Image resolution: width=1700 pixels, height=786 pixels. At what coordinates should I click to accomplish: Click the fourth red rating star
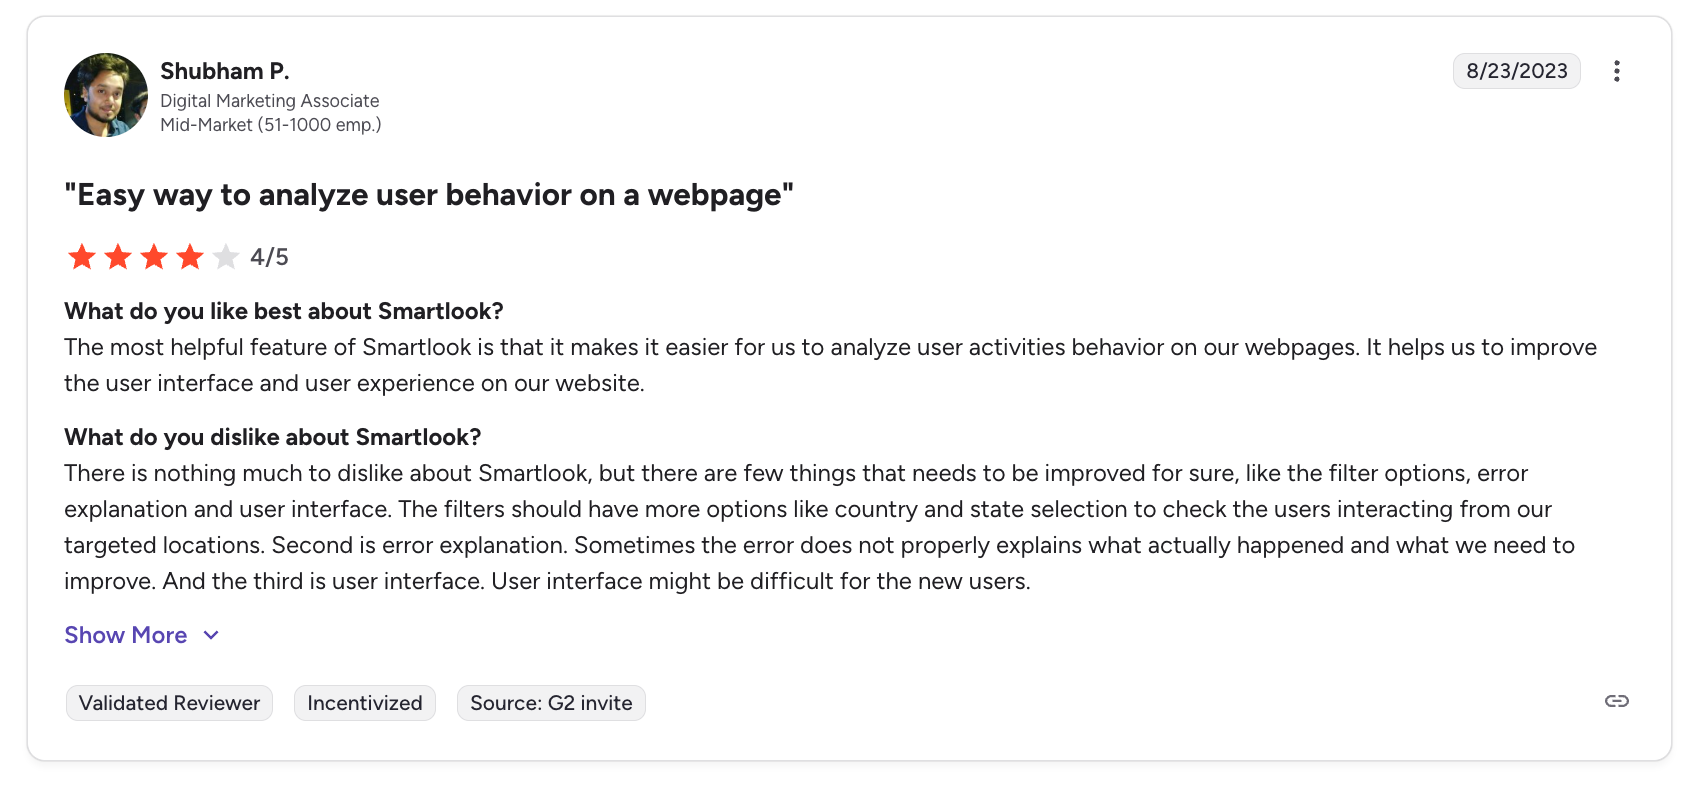(190, 257)
